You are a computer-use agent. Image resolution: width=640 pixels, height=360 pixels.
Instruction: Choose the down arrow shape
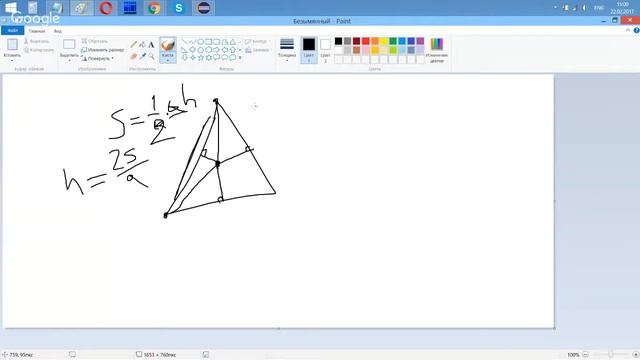pyautogui.click(x=184, y=58)
